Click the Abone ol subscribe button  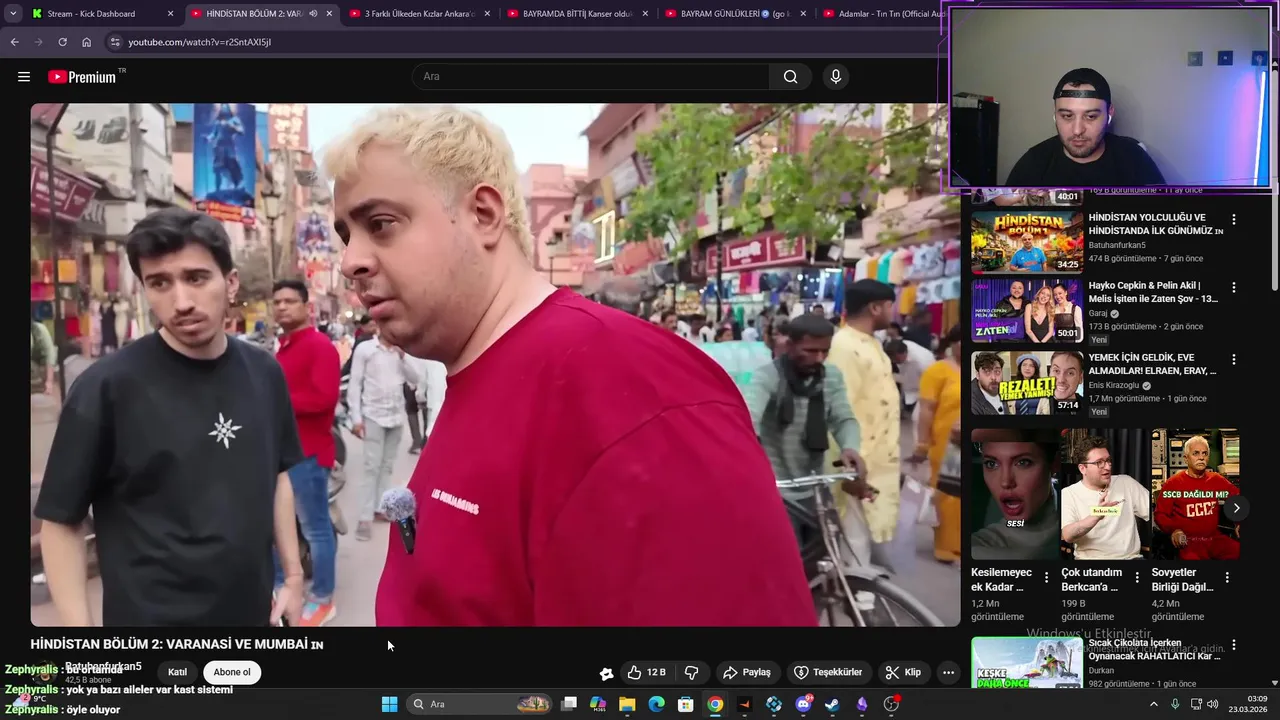coord(232,672)
